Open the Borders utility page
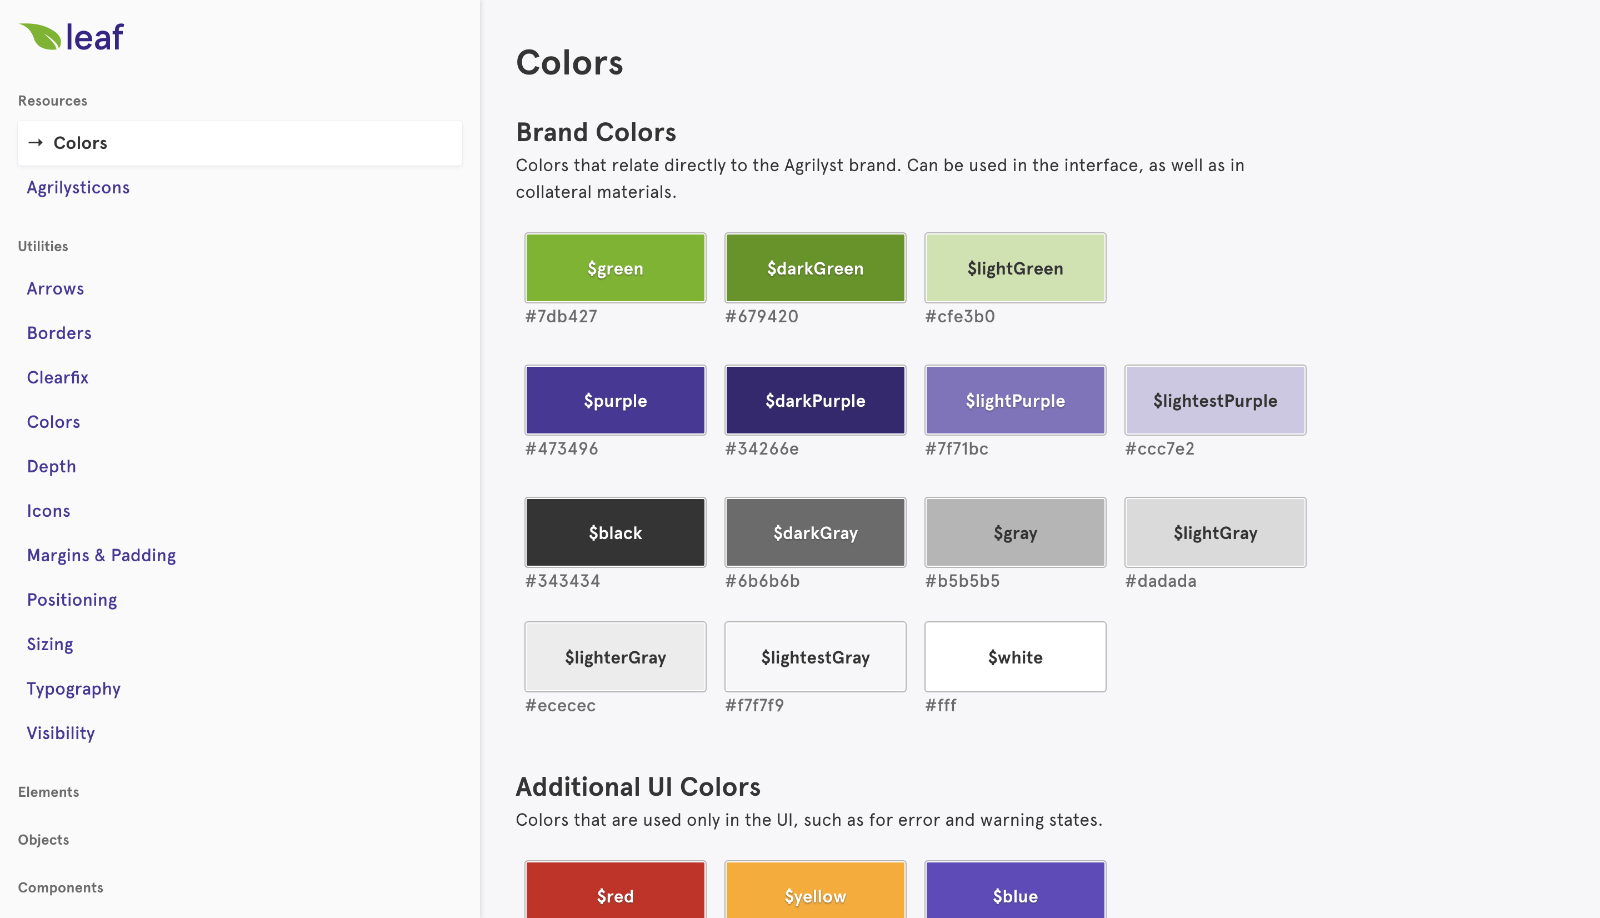The width and height of the screenshot is (1600, 918). 59,333
